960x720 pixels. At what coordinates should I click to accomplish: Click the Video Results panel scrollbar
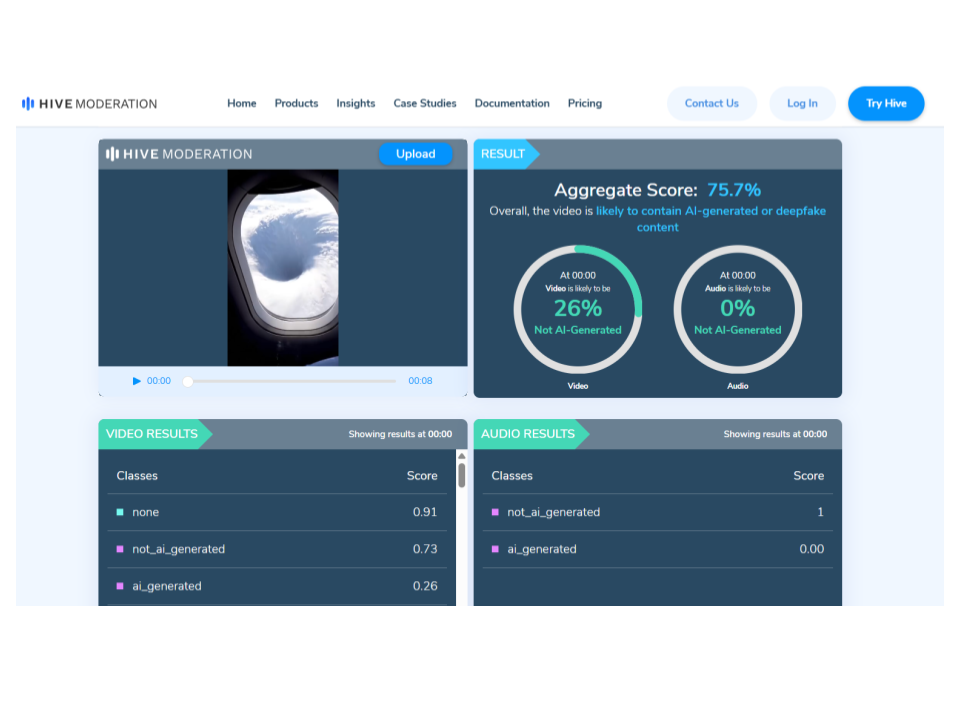[461, 474]
